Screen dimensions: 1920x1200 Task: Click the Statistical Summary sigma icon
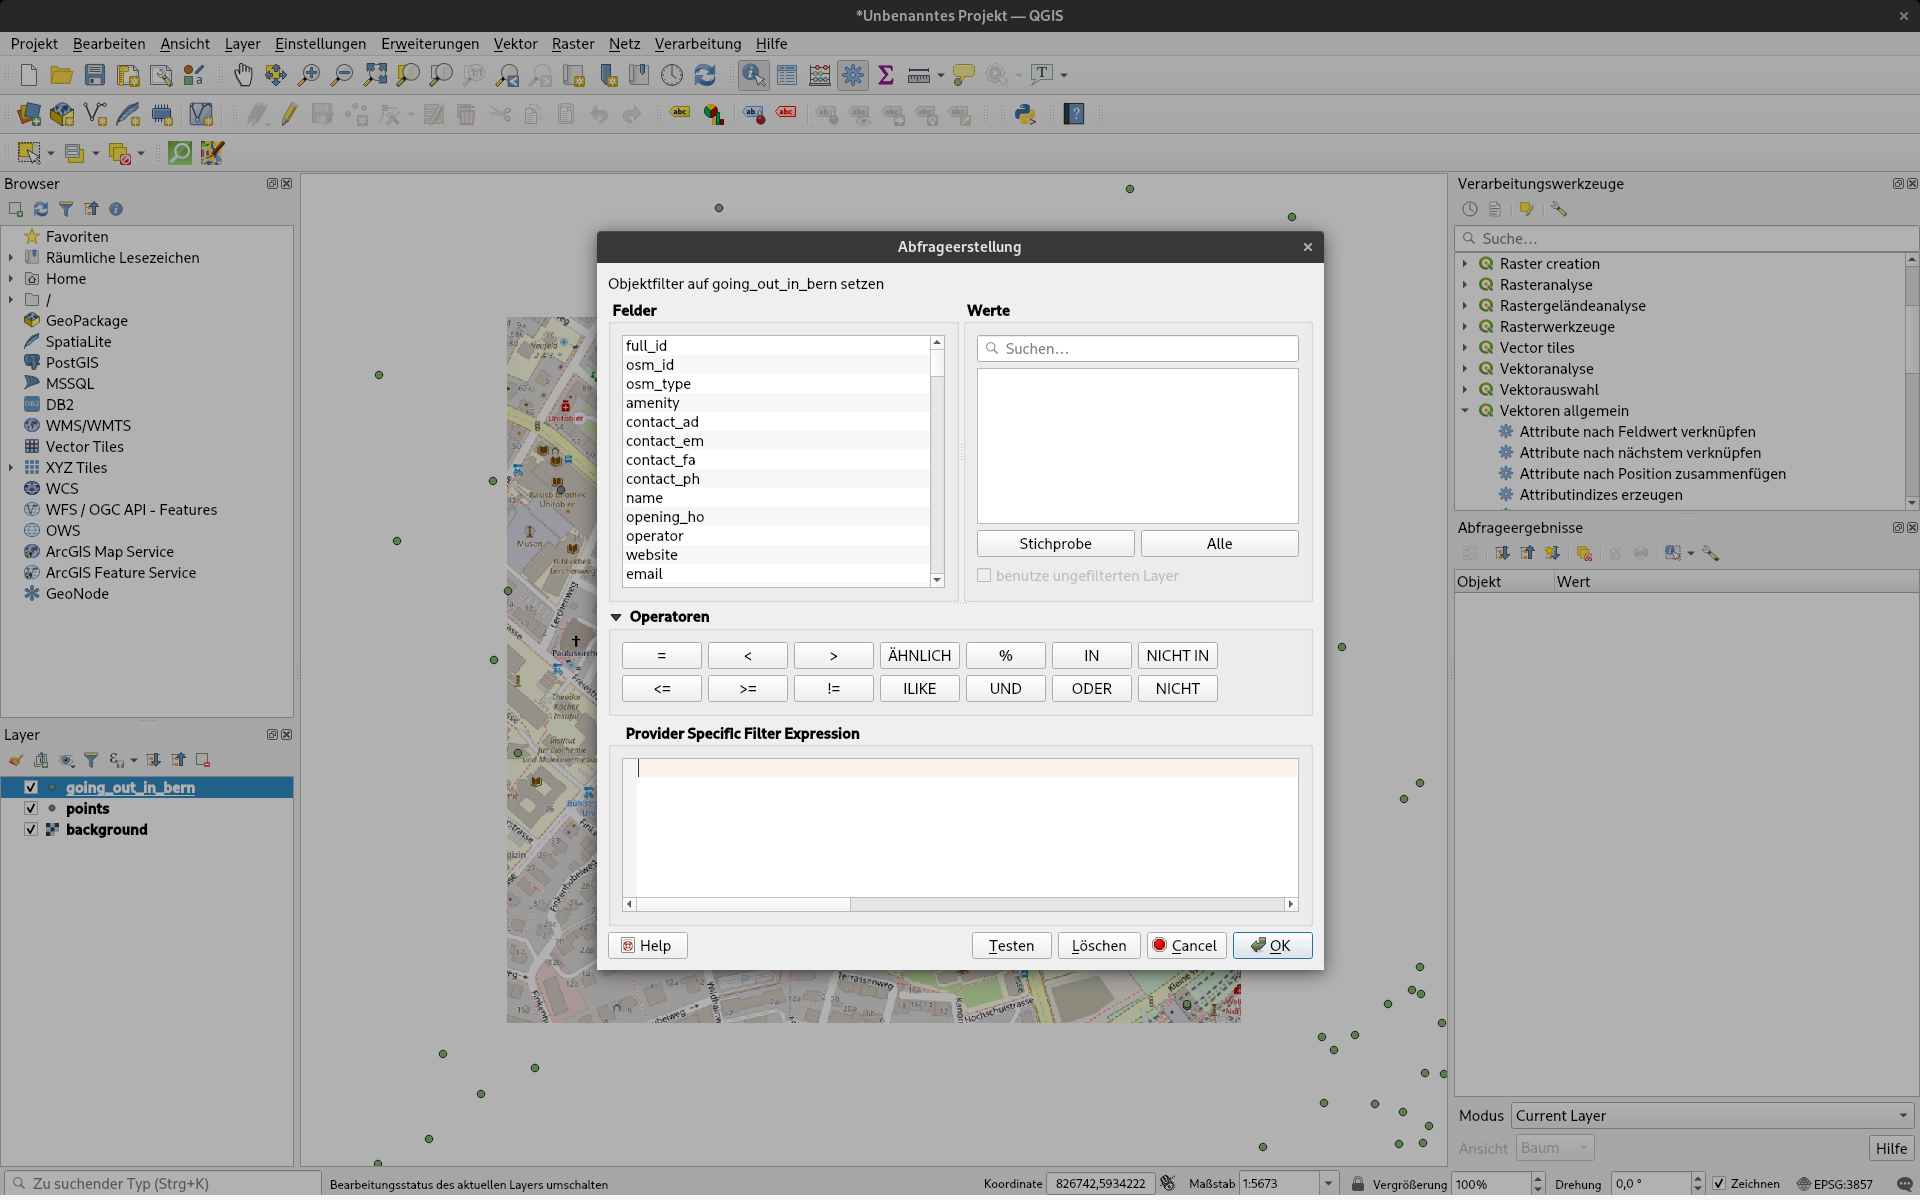click(x=886, y=75)
